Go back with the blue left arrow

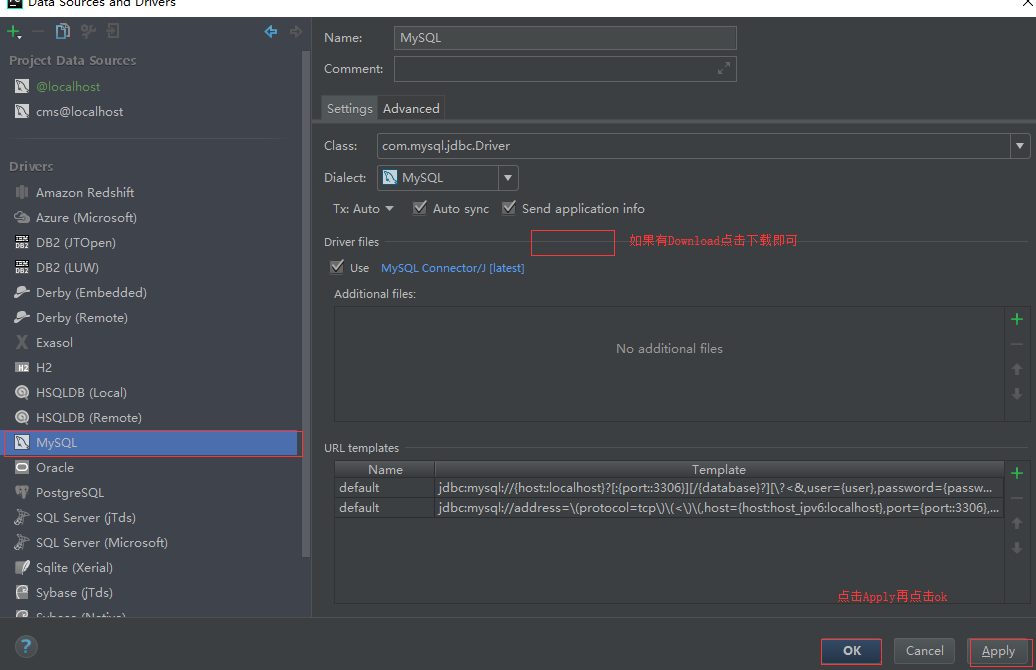click(x=271, y=31)
